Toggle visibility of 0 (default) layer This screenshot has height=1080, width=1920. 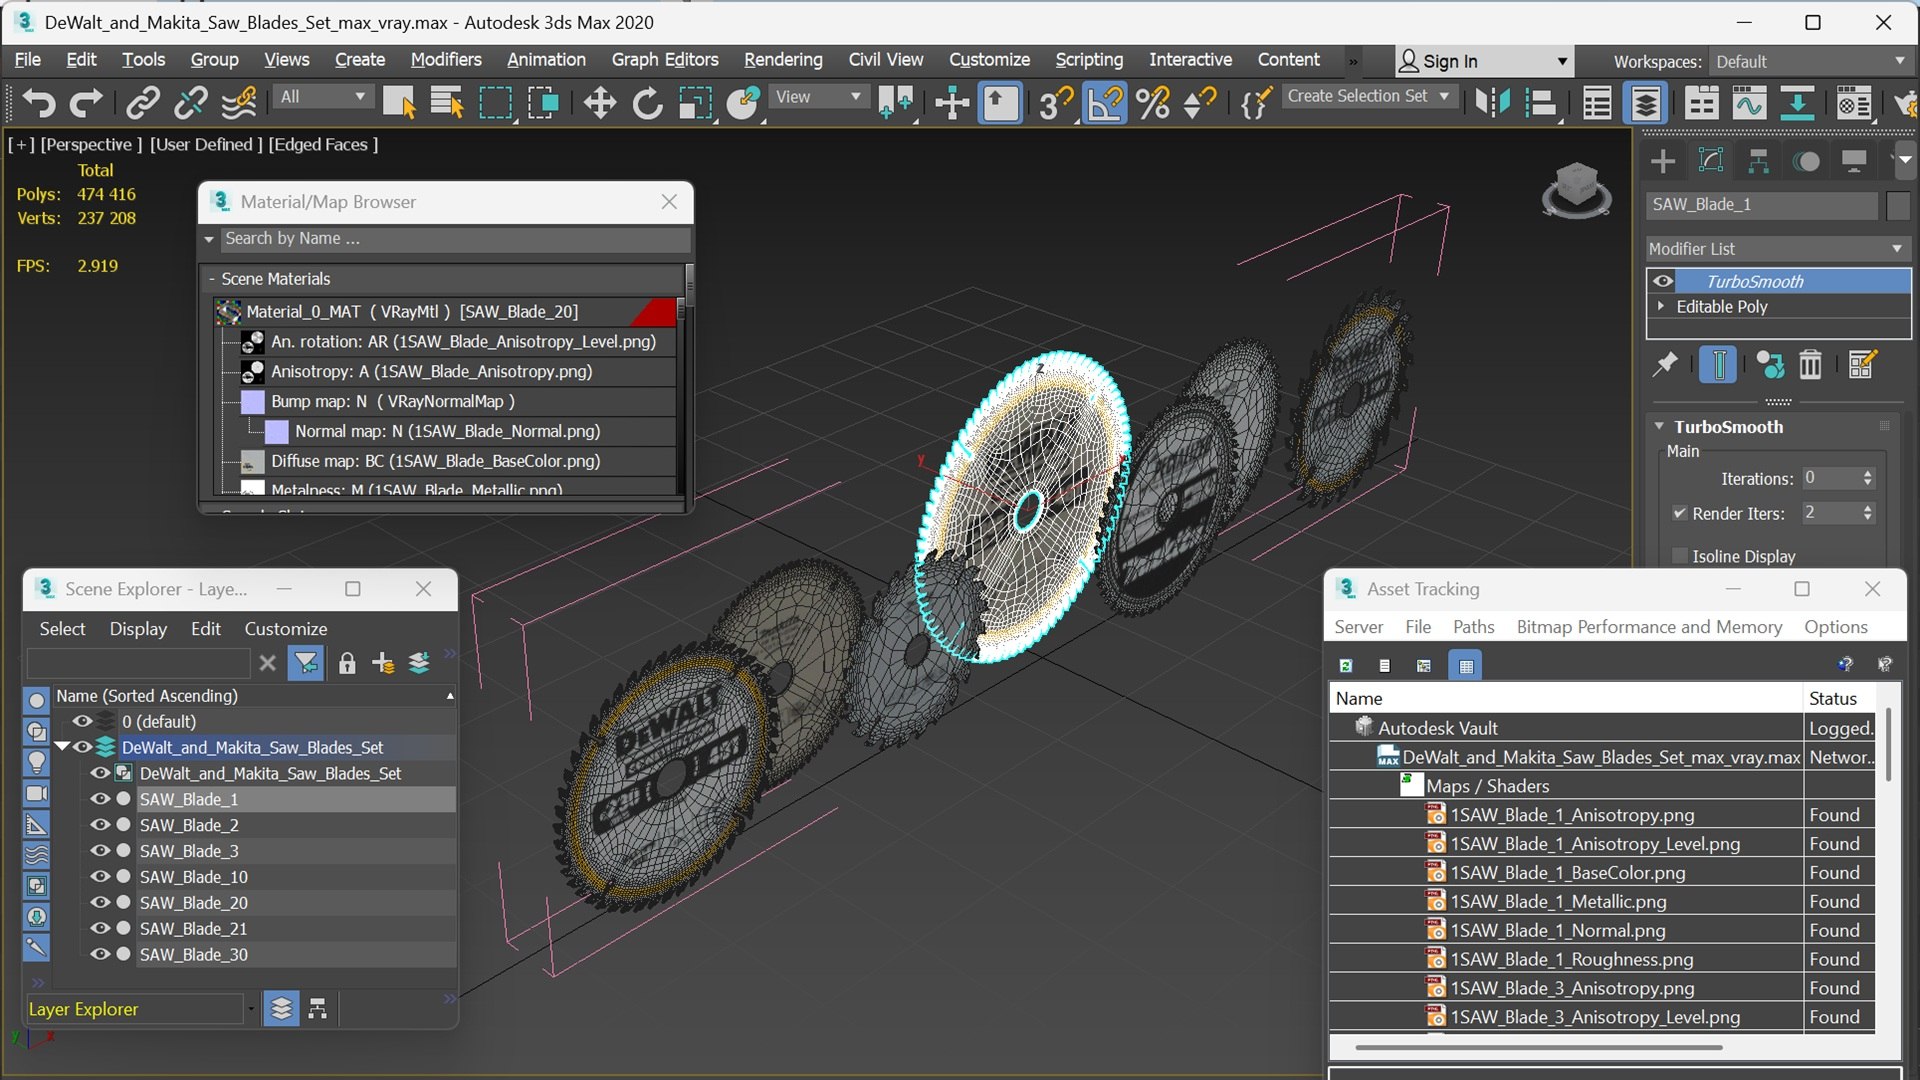82,721
